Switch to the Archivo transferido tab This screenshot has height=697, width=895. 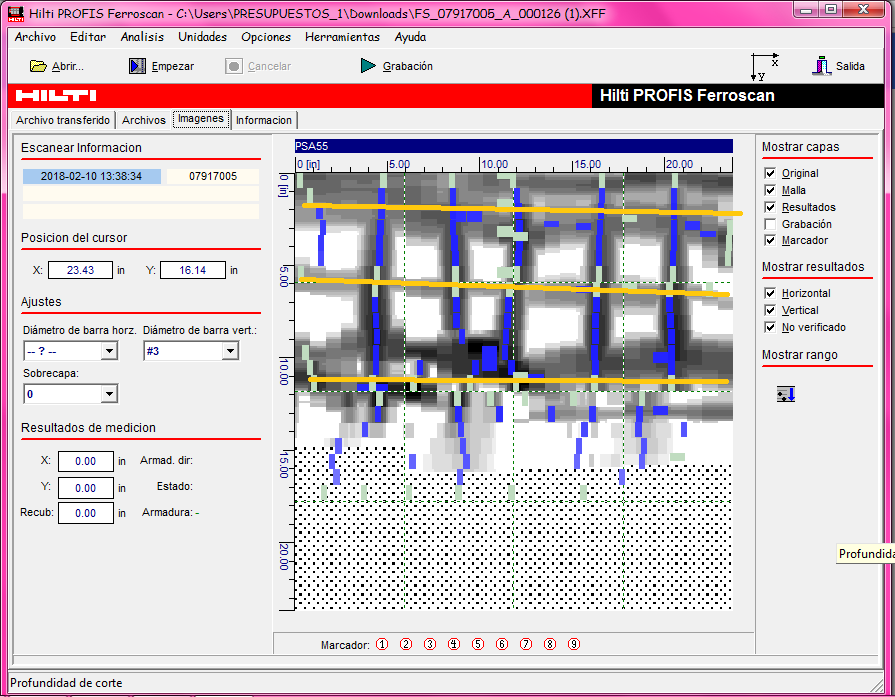pyautogui.click(x=63, y=120)
